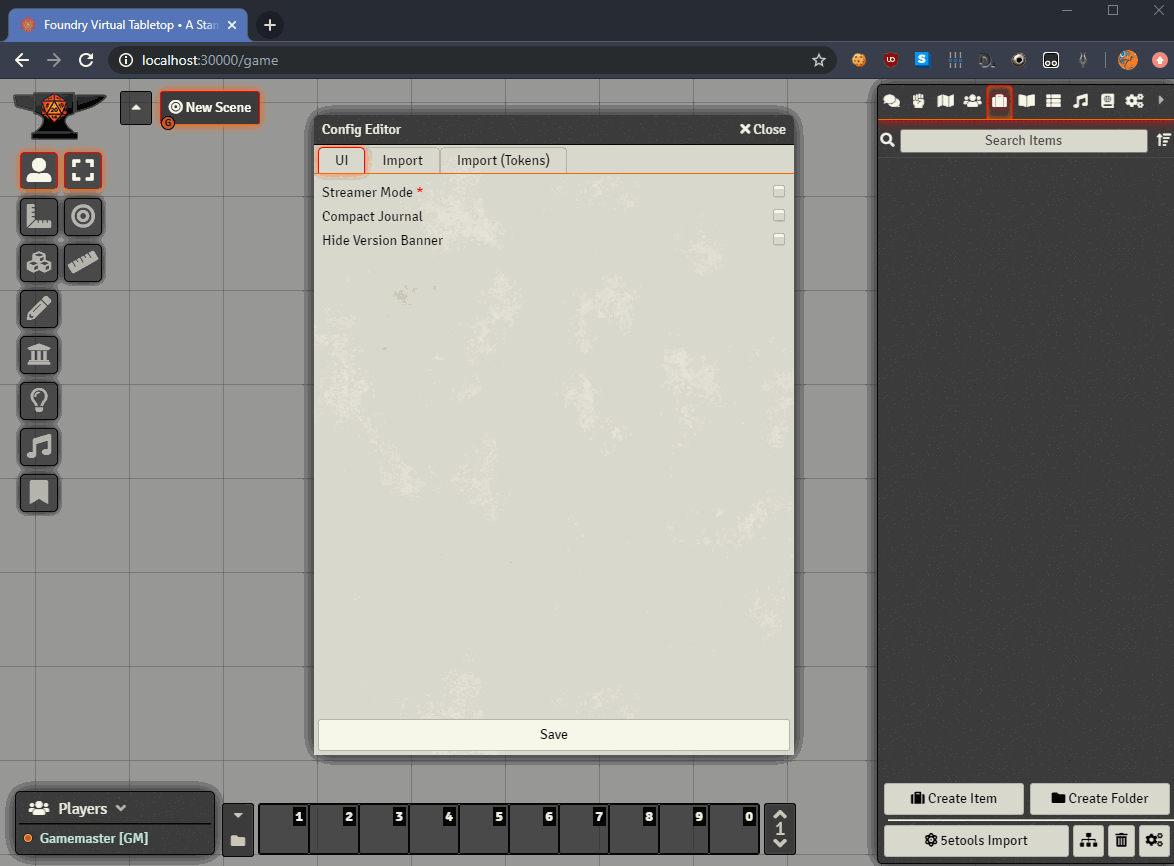Image resolution: width=1174 pixels, height=866 pixels.
Task: Open the Tiles controls cubes icon
Action: click(x=39, y=263)
